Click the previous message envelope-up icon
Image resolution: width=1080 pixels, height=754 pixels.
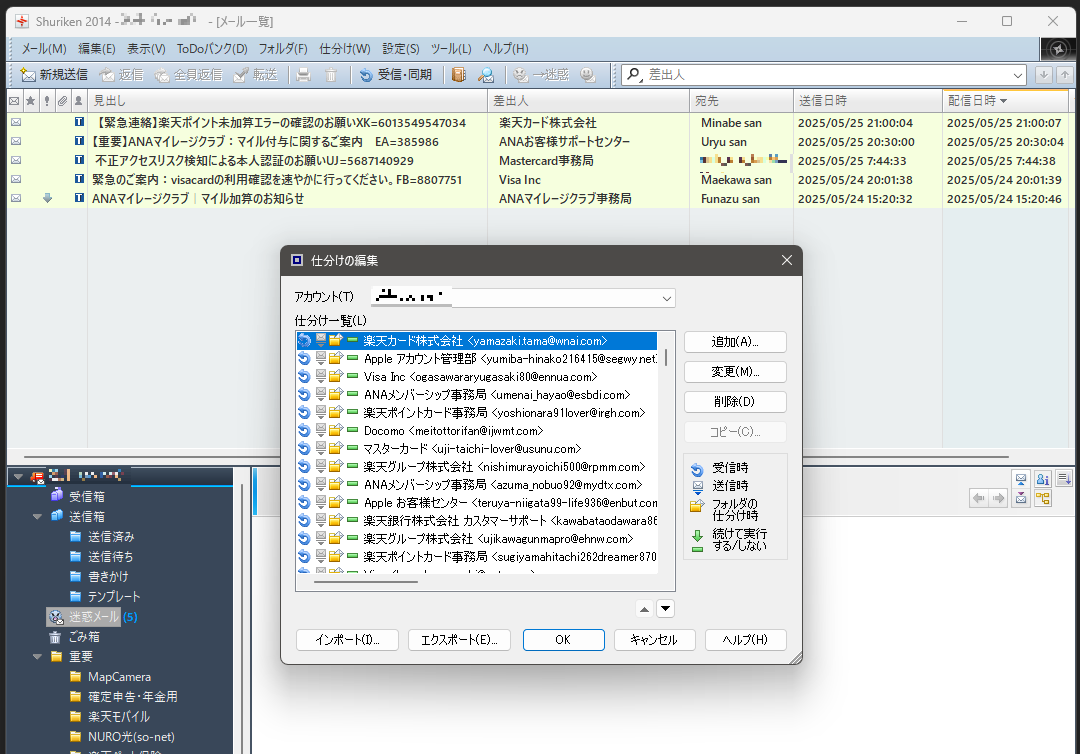(x=1021, y=479)
